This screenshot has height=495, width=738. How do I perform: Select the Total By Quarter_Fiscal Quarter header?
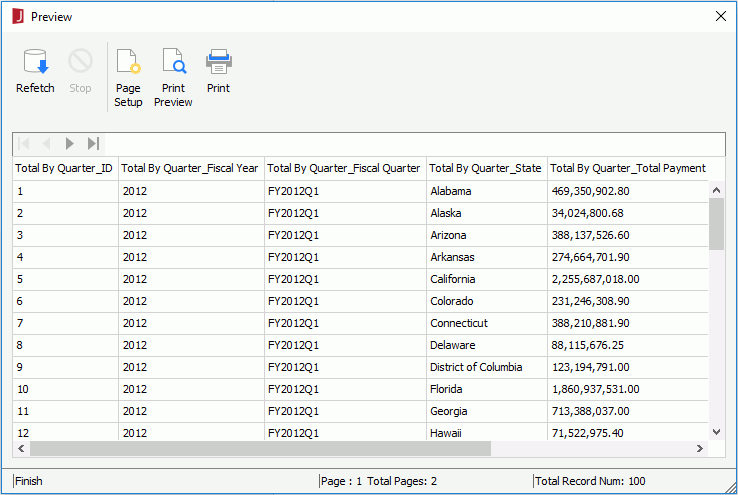tap(344, 168)
